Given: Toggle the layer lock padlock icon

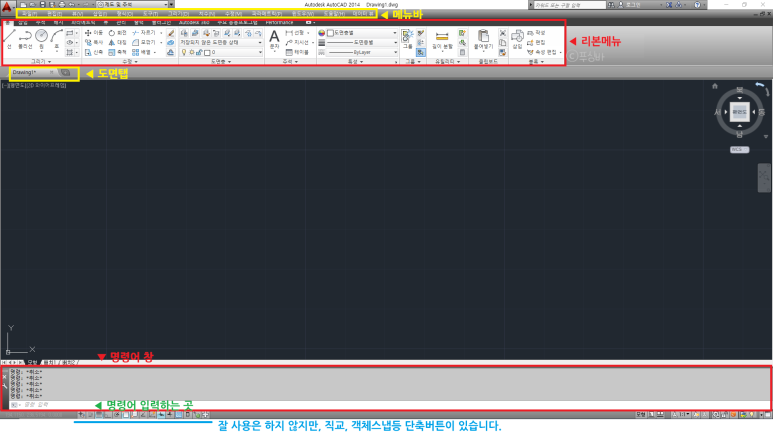Looking at the screenshot, I should click(199, 52).
